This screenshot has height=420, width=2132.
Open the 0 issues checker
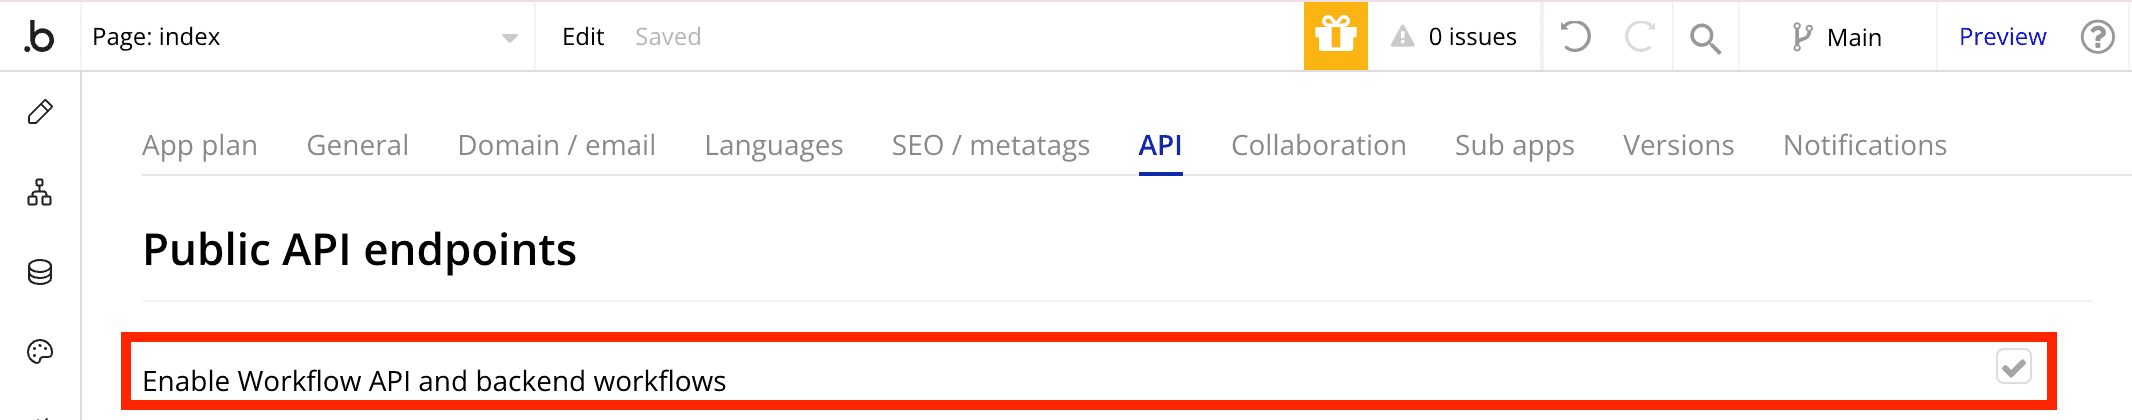coord(1454,37)
